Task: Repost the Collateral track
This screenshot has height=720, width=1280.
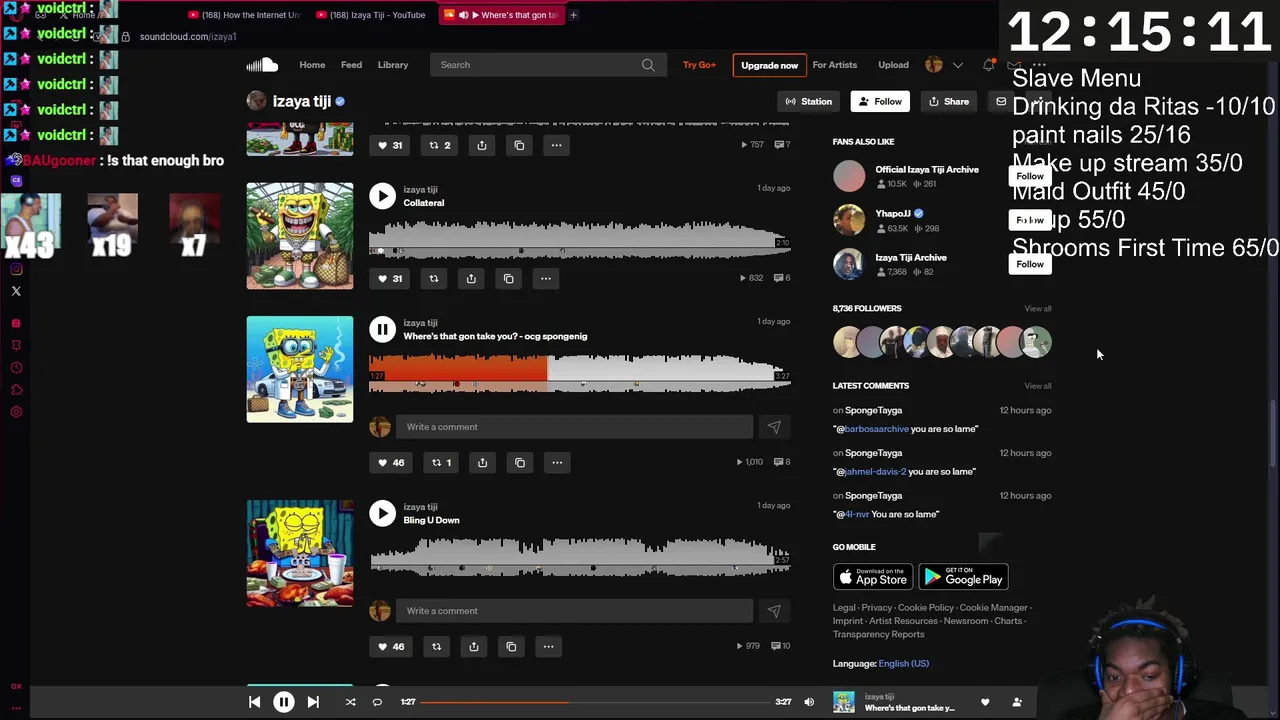Action: pyautogui.click(x=433, y=278)
